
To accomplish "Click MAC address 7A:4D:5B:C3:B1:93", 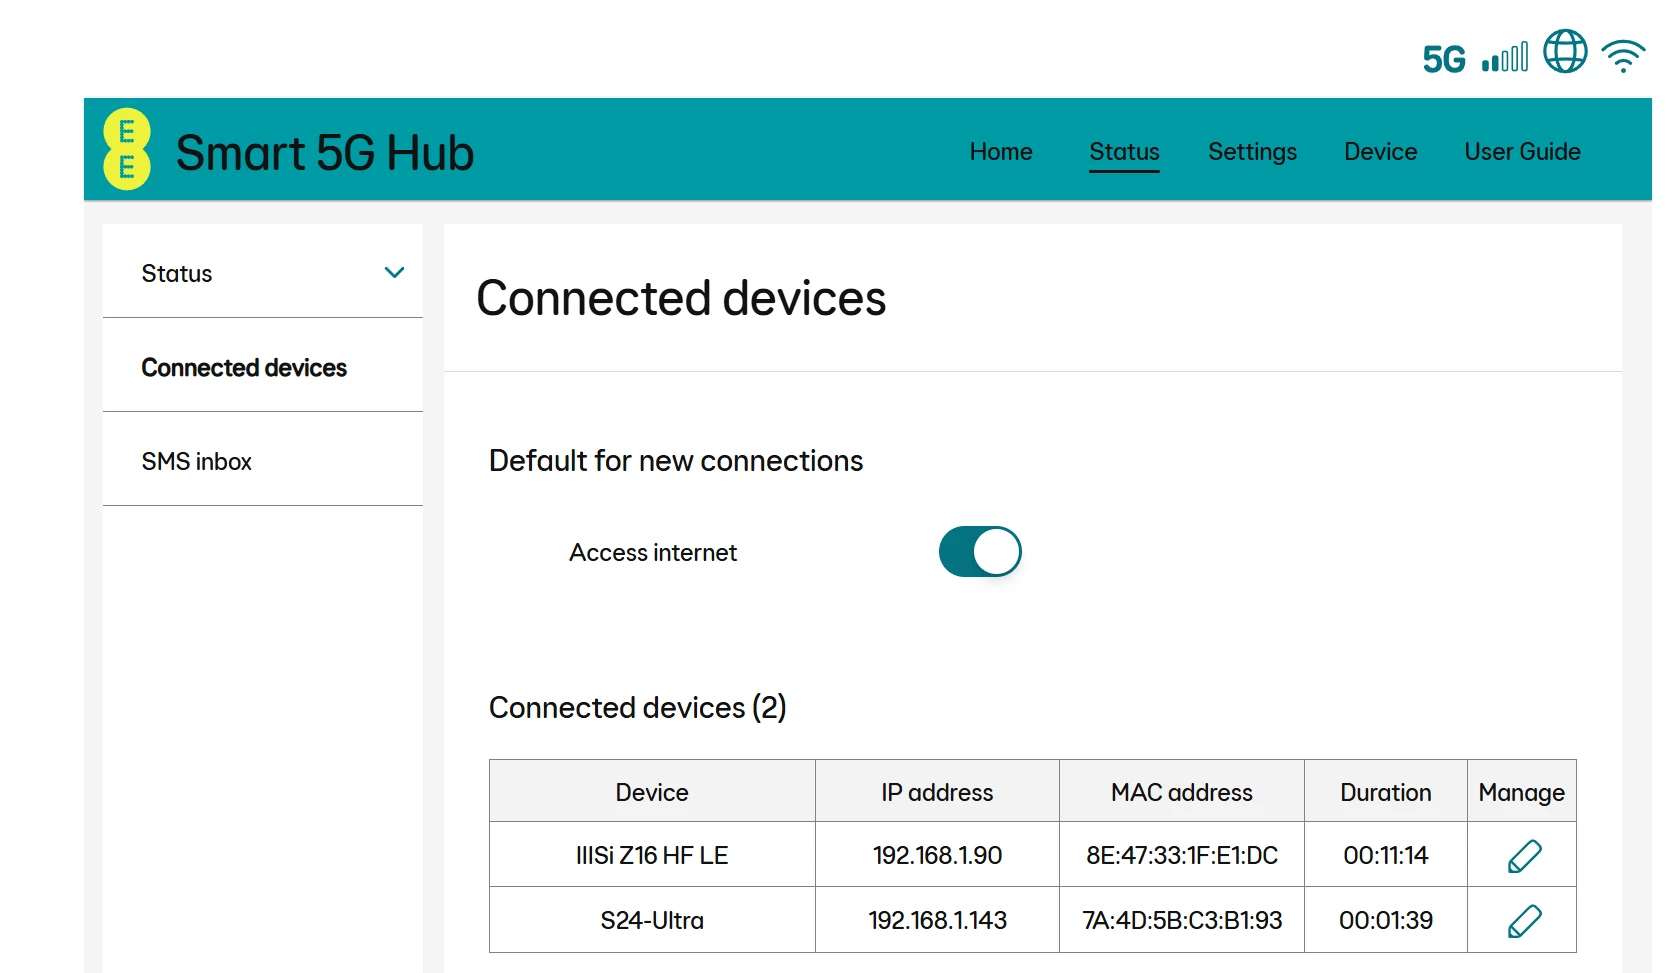I will [1182, 921].
